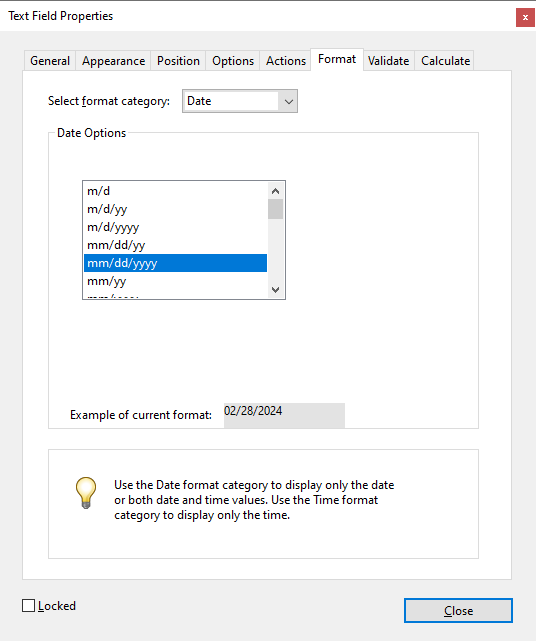This screenshot has width=536, height=641.
Task: Open the format category dropdown
Action: (240, 101)
